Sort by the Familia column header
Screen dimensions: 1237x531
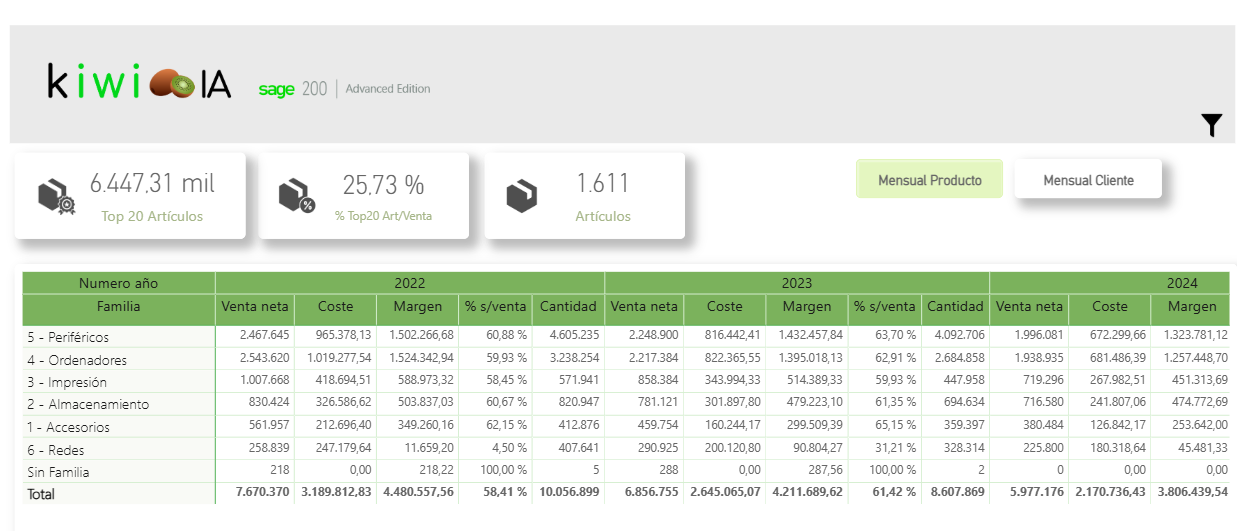tap(118, 307)
